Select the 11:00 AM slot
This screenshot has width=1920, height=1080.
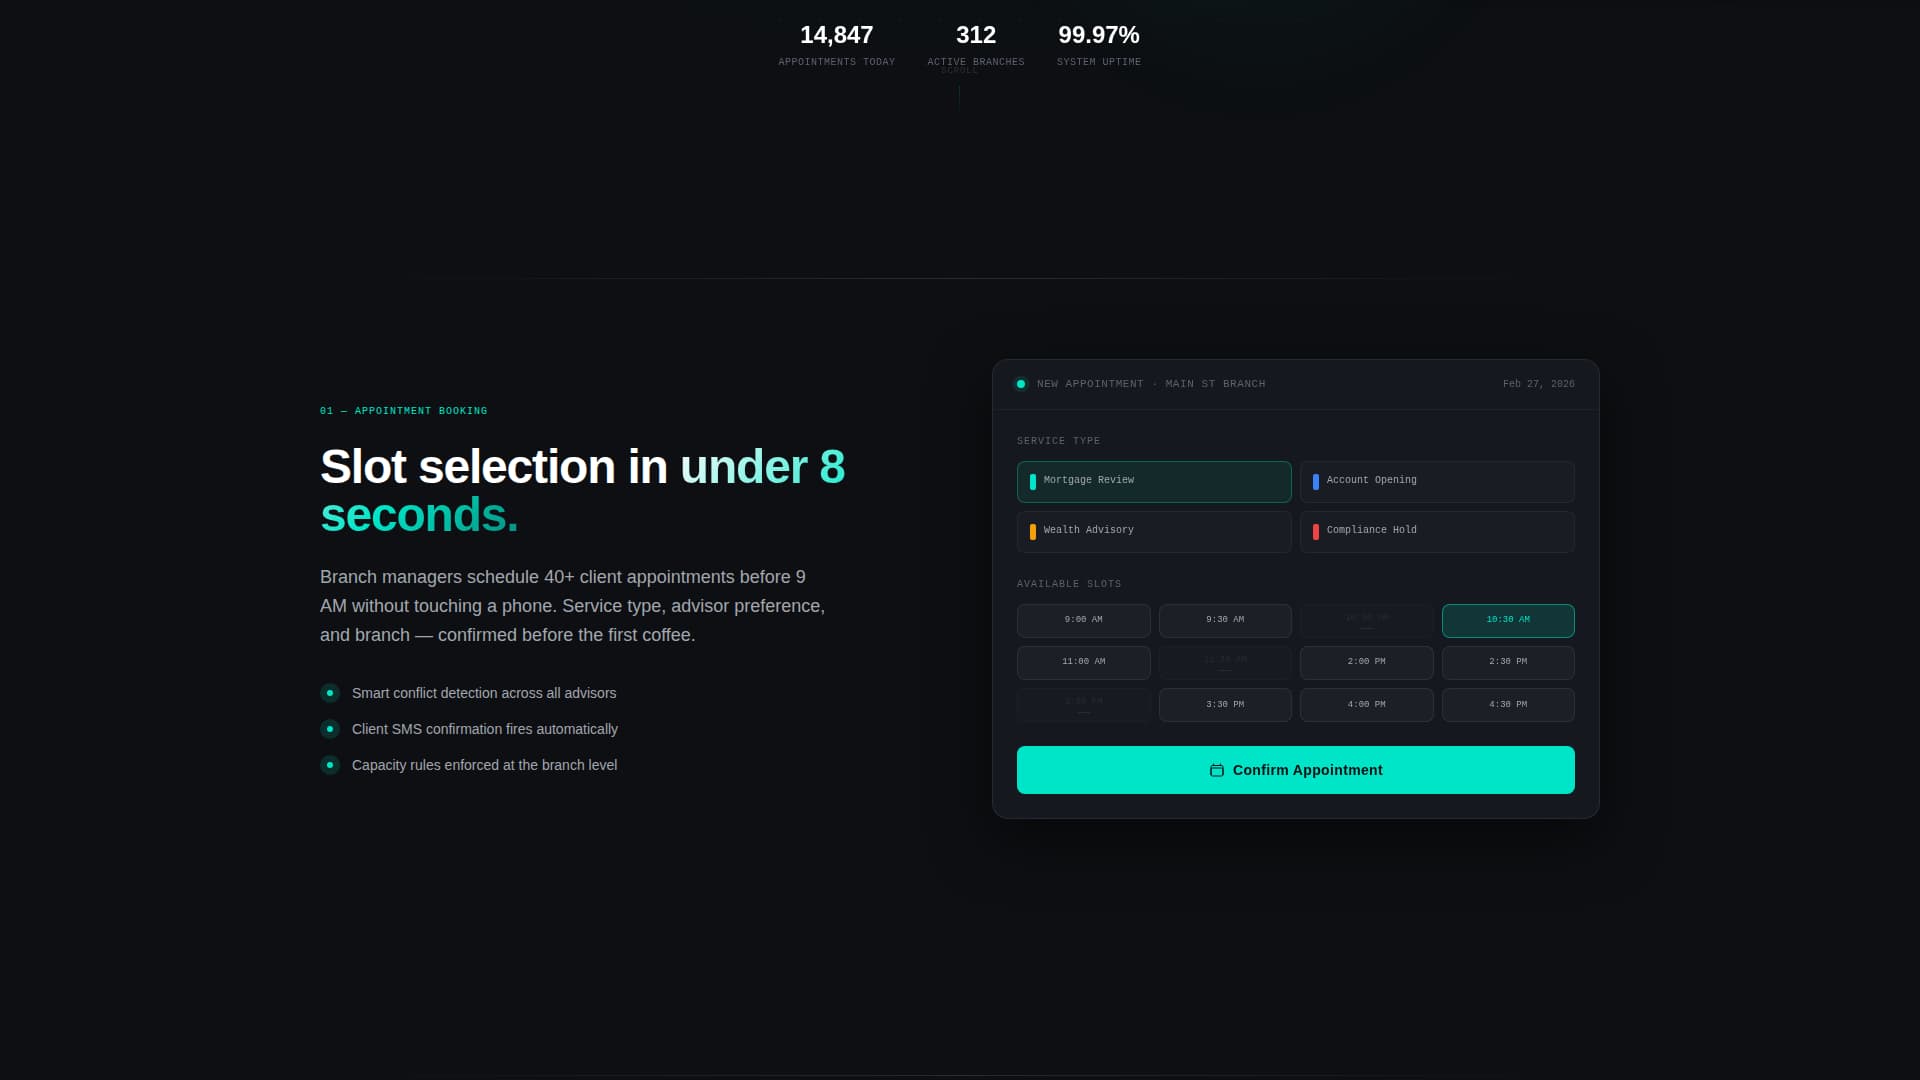click(x=1083, y=662)
